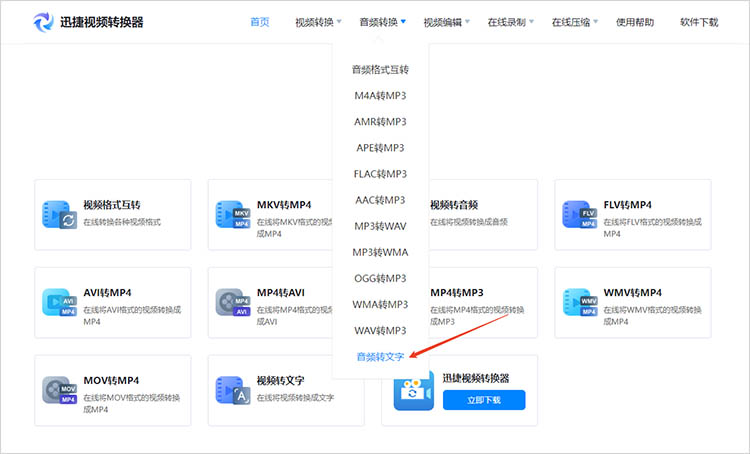
Task: Go to 首页 in navigation bar
Action: 260,22
